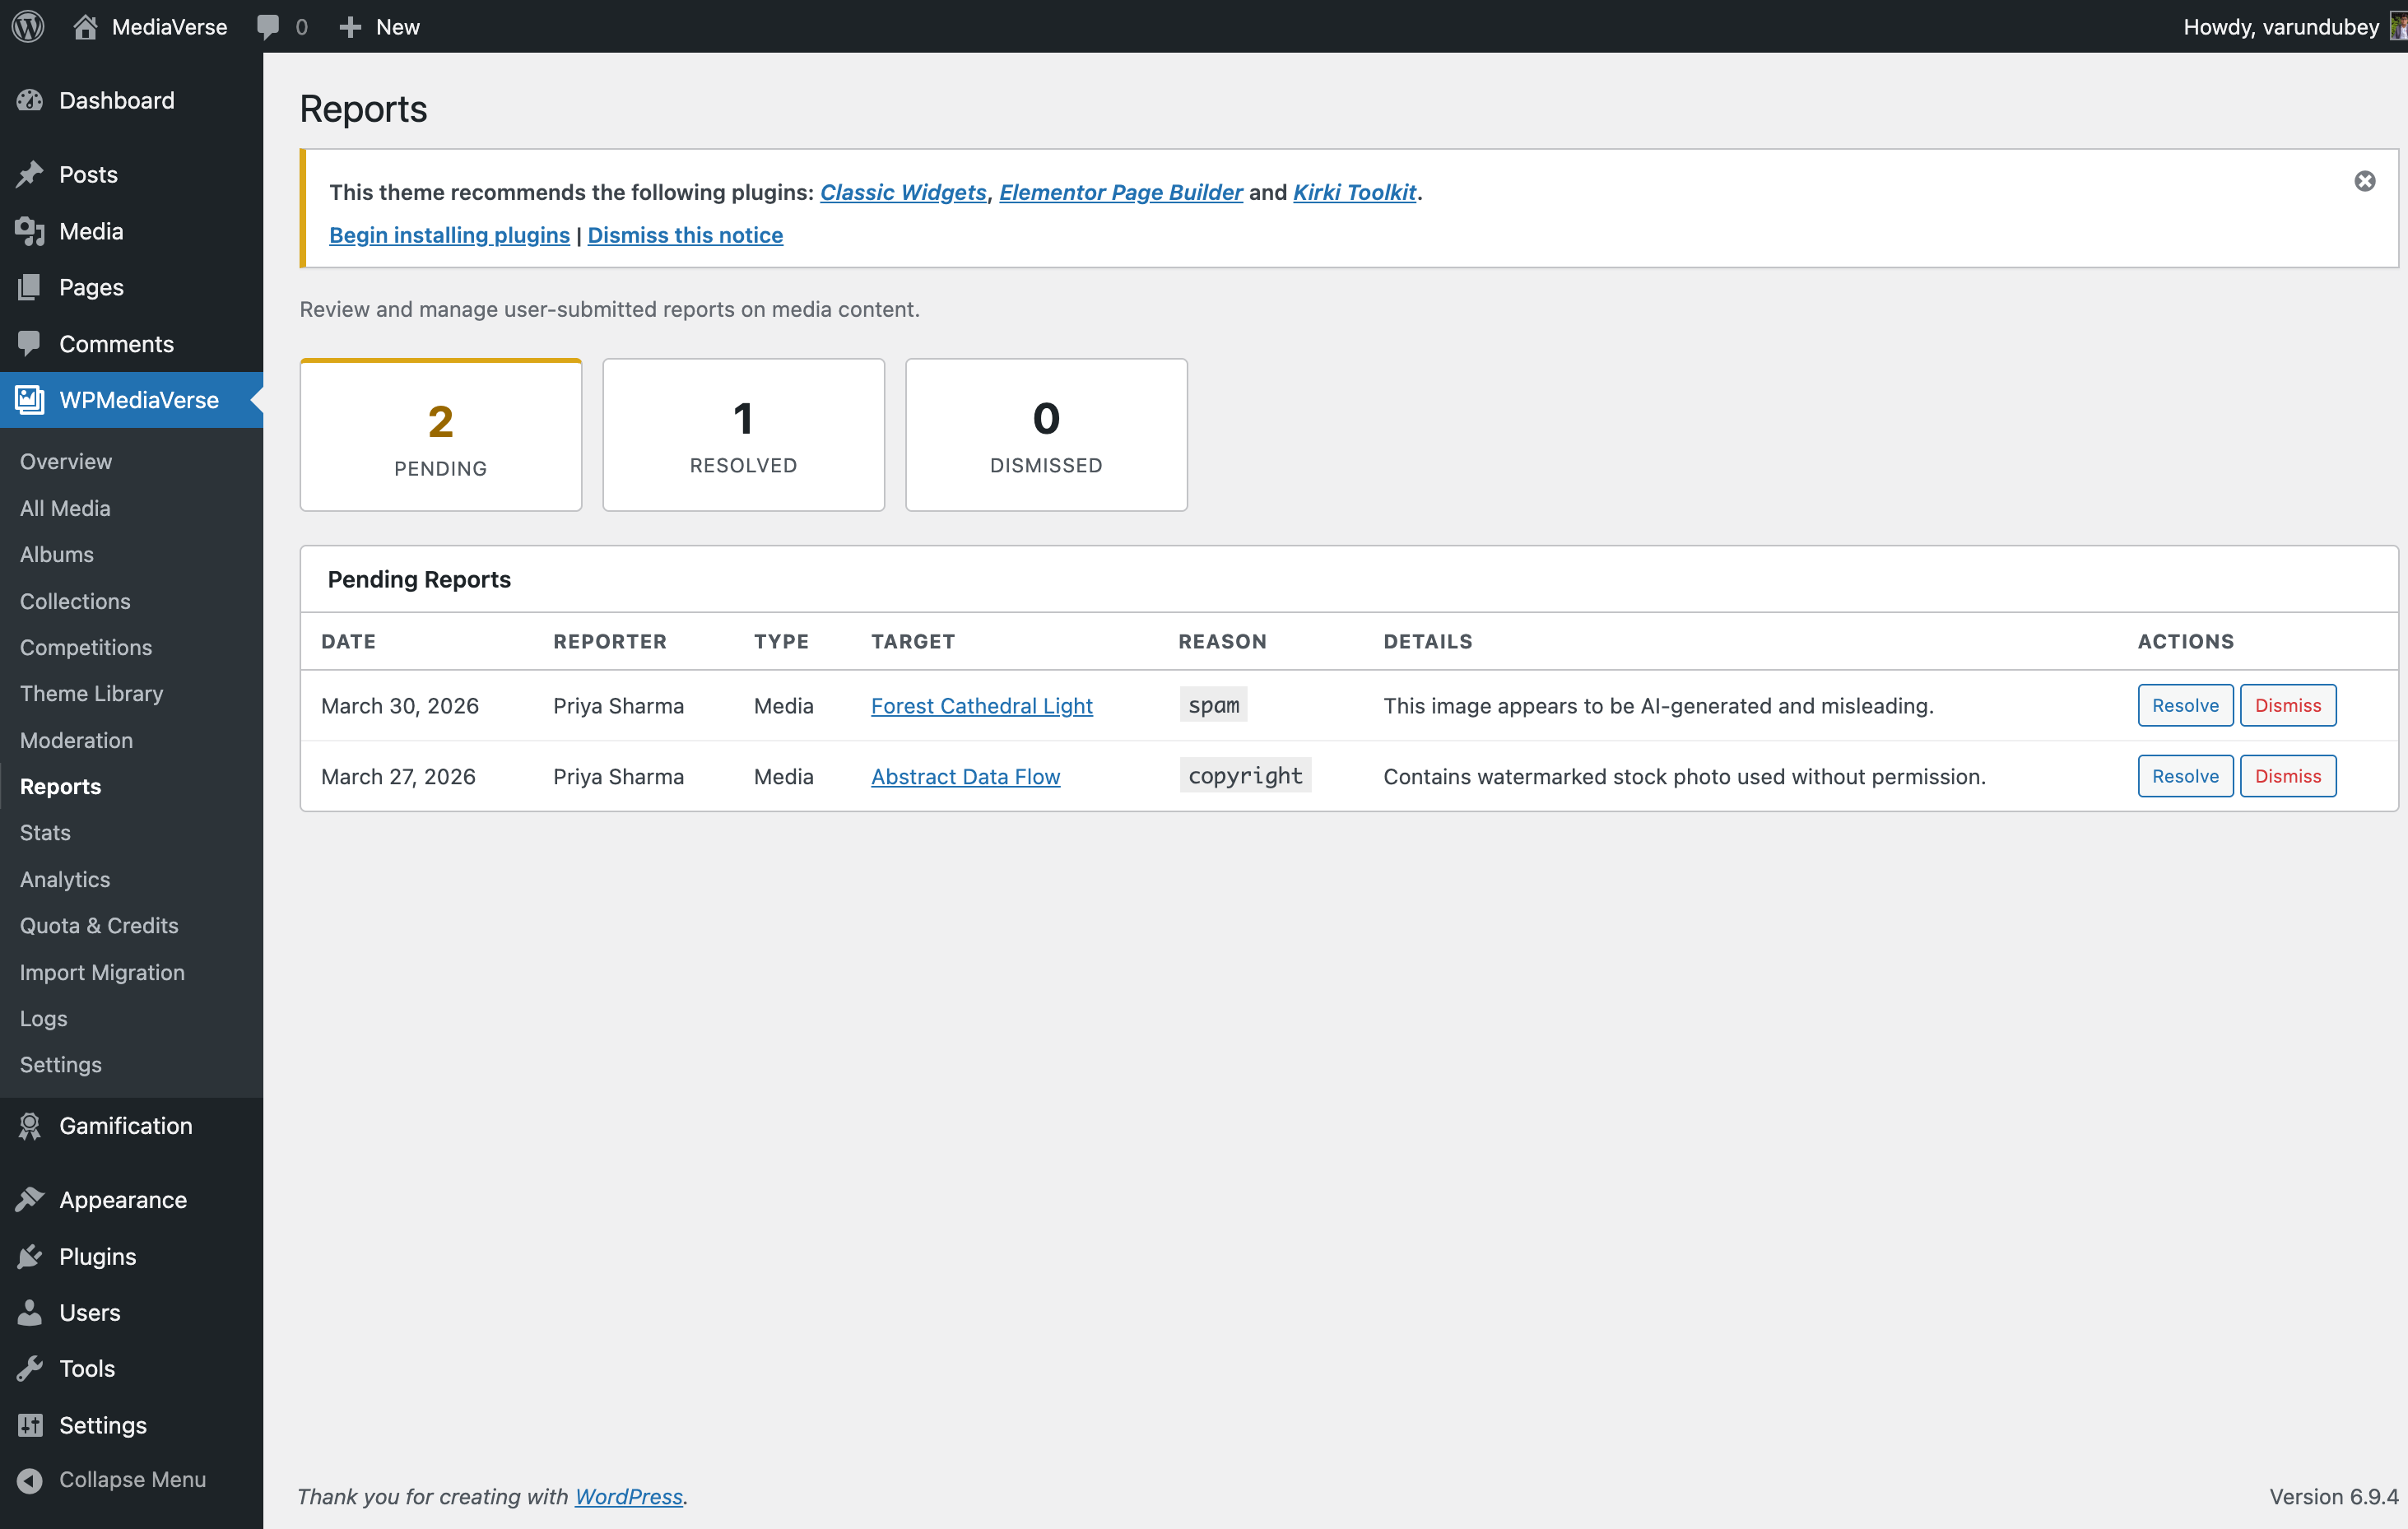The image size is (2408, 1529).
Task: Dismiss the theme plugins notice via X
Action: click(2365, 181)
